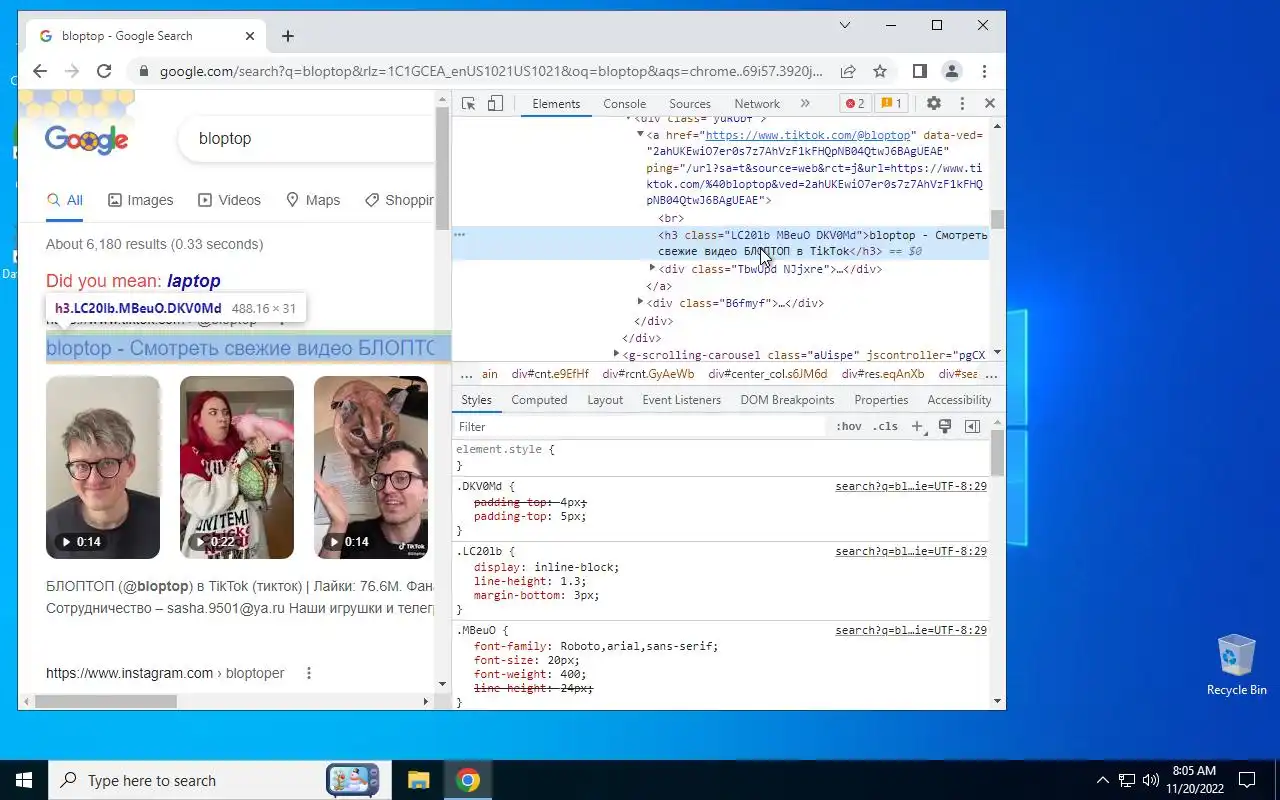Open the DOM Breakpoints tab
The image size is (1280, 800).
[787, 400]
